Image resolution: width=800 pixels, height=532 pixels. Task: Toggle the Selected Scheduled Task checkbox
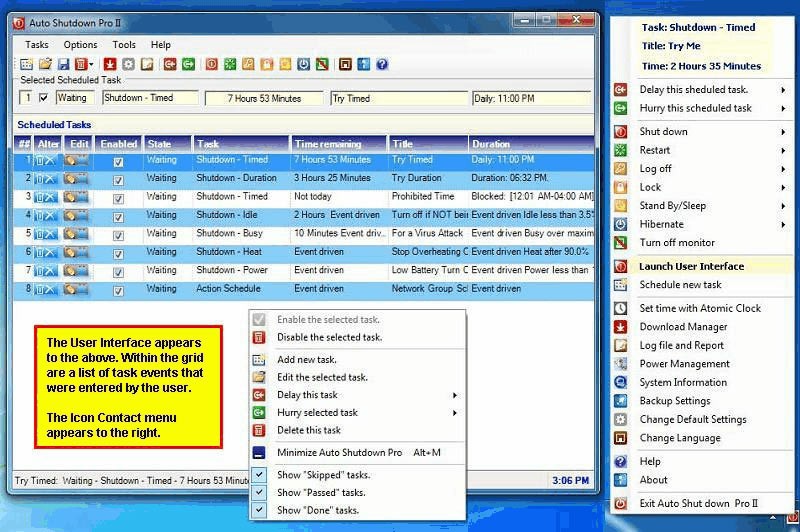[x=44, y=97]
